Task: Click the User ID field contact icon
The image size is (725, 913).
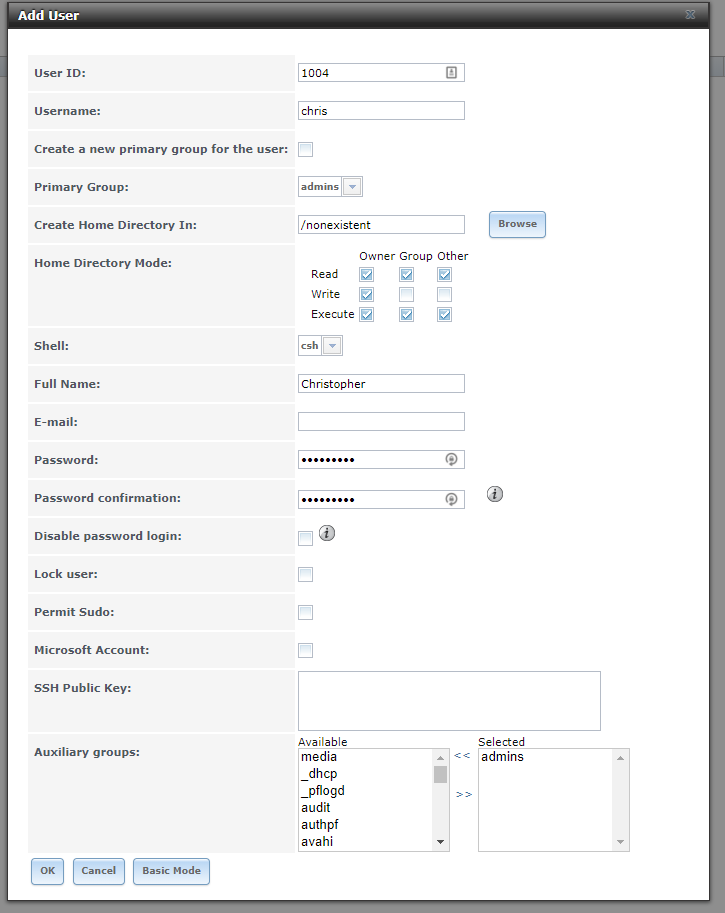Action: [451, 73]
